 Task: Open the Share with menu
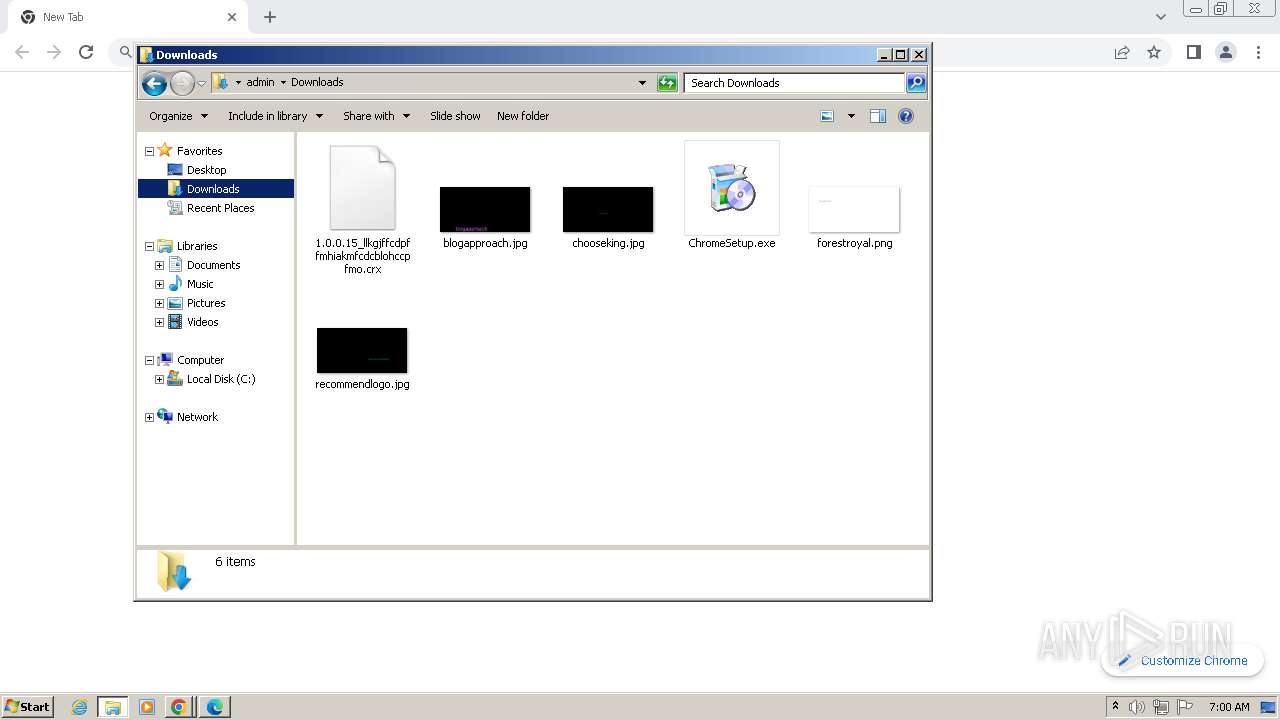tap(376, 116)
